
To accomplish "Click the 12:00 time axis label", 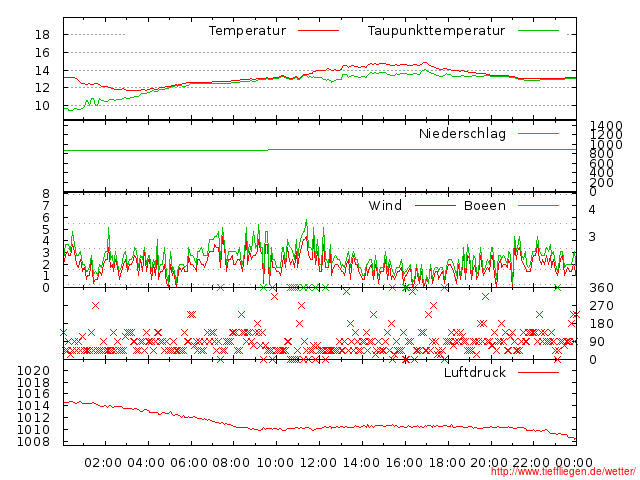I will point(318,462).
